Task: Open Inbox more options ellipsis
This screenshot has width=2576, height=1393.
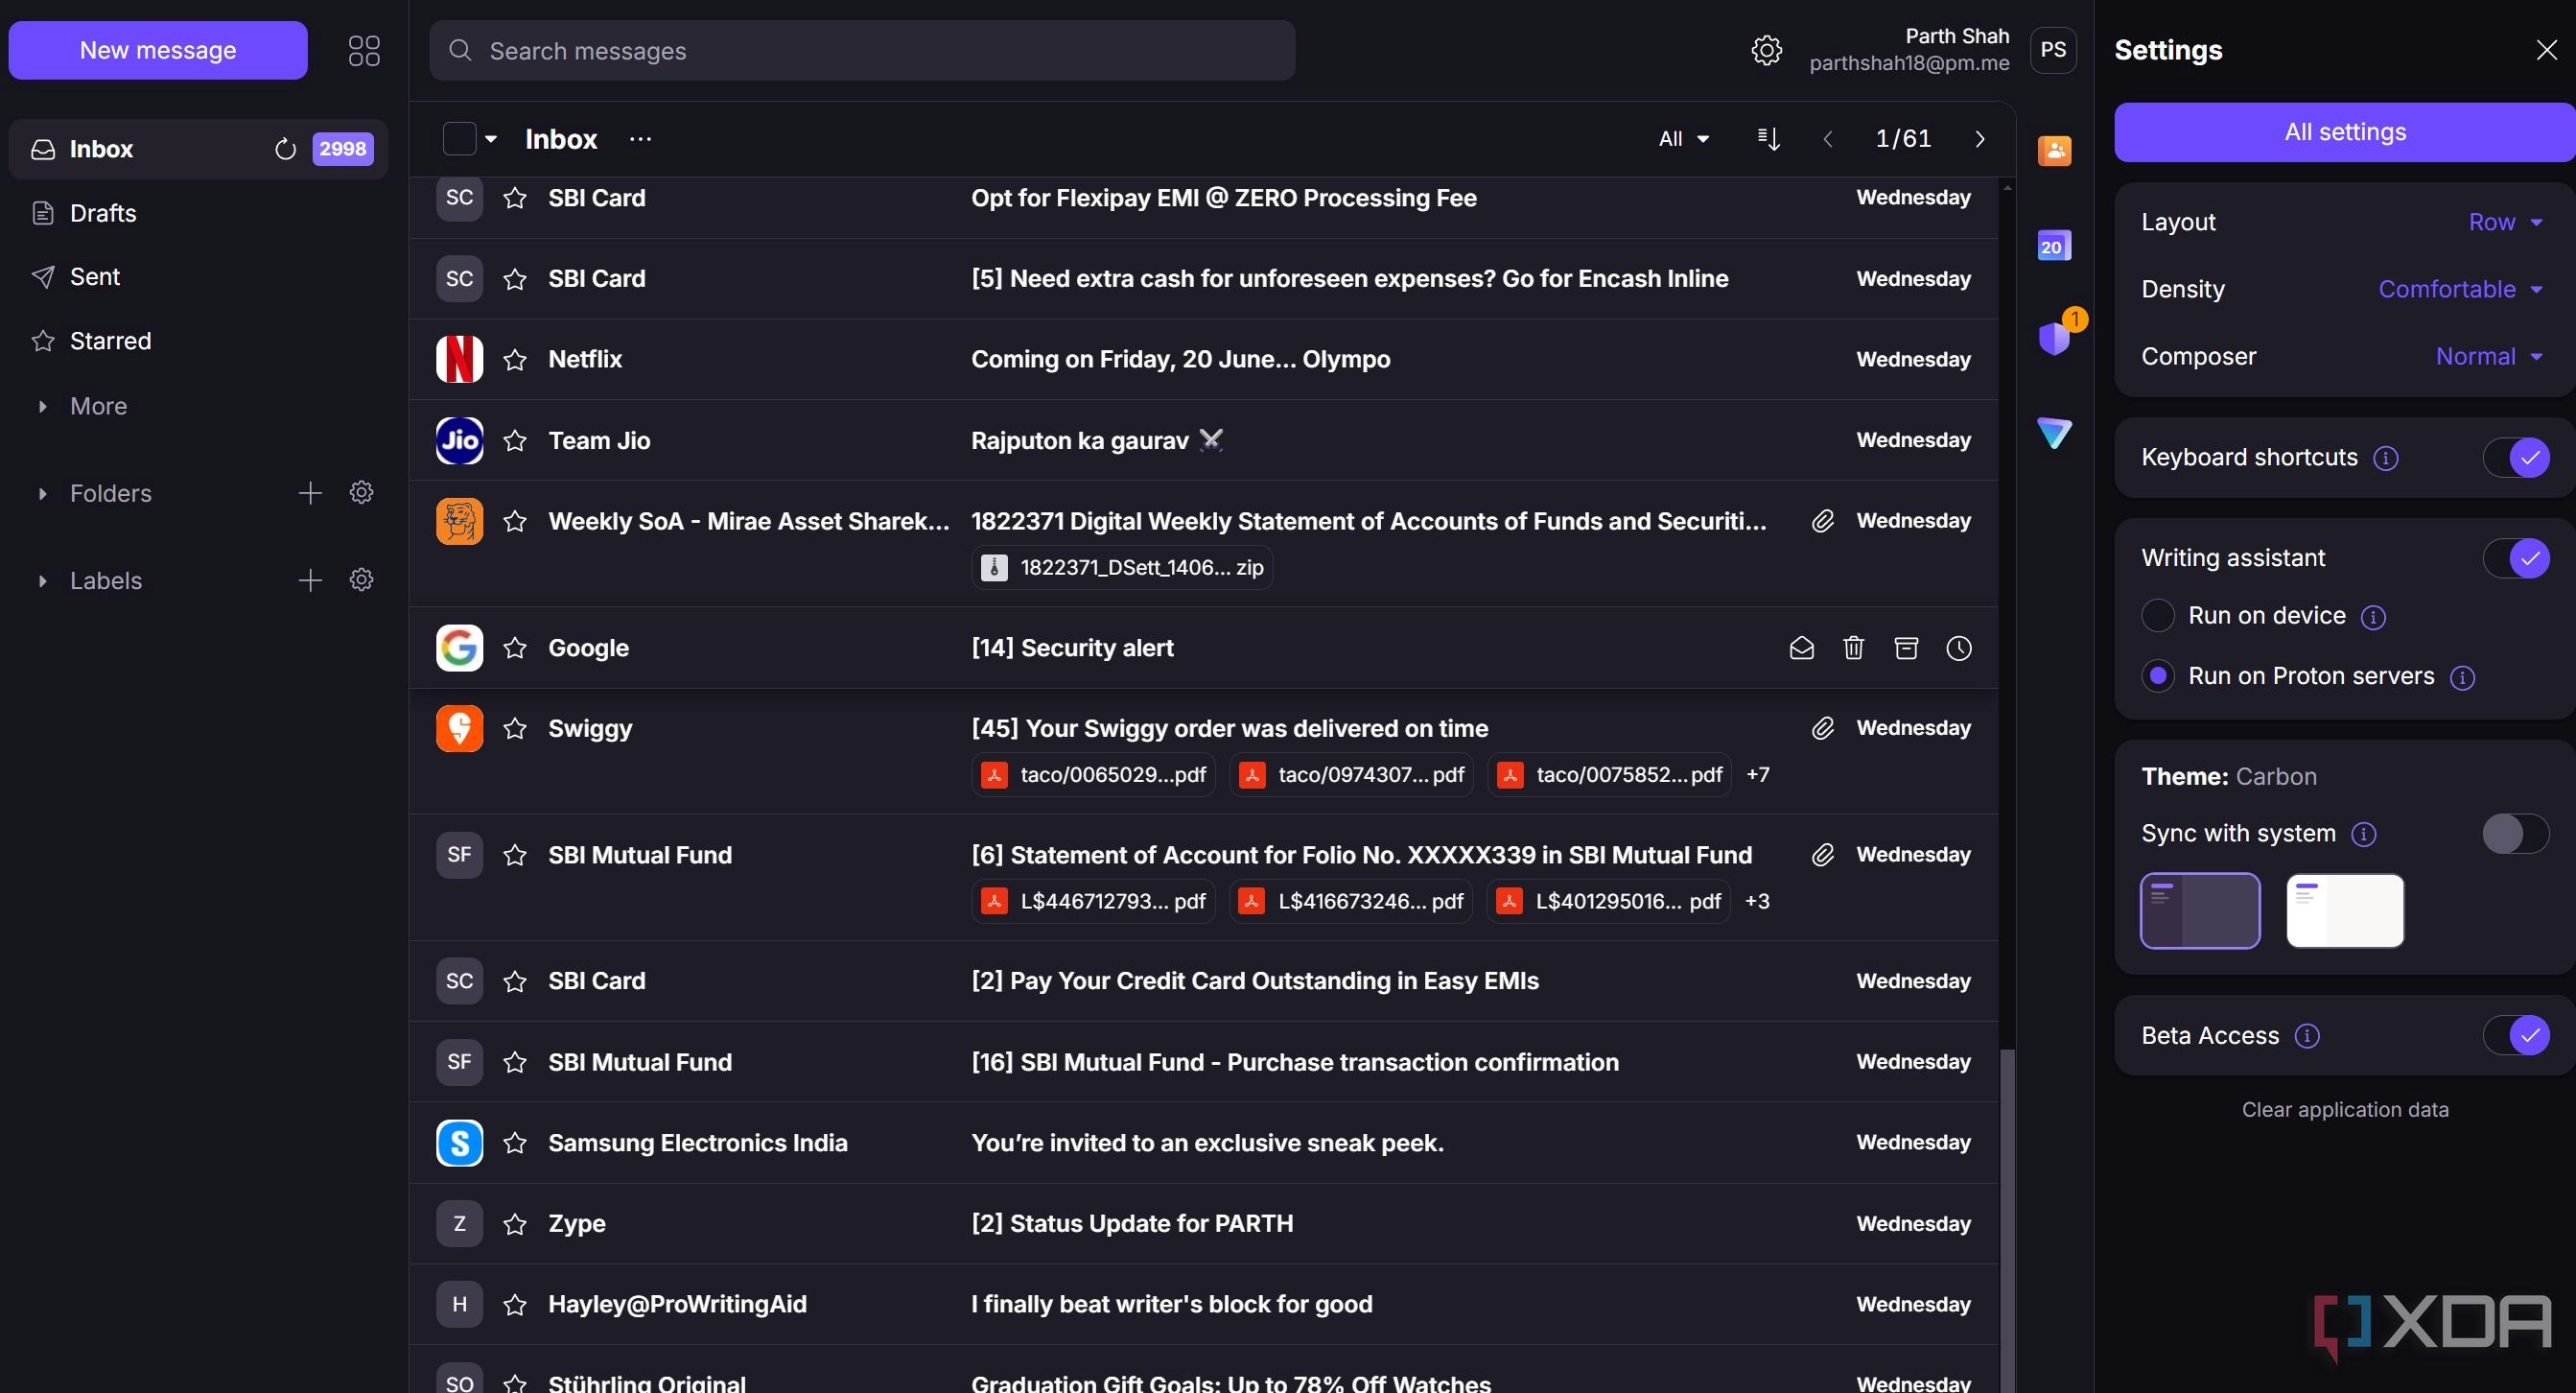Action: tap(640, 139)
